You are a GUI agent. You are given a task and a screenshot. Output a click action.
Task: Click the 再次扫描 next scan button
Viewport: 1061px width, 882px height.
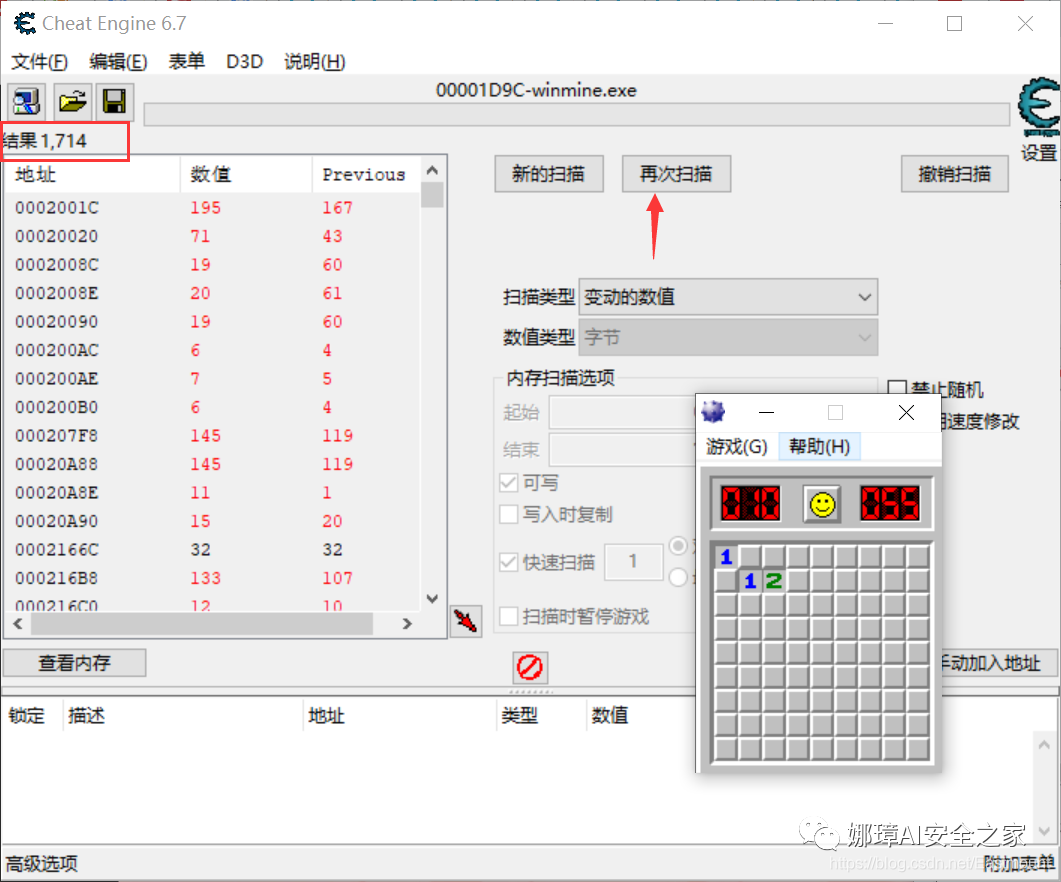coord(676,174)
